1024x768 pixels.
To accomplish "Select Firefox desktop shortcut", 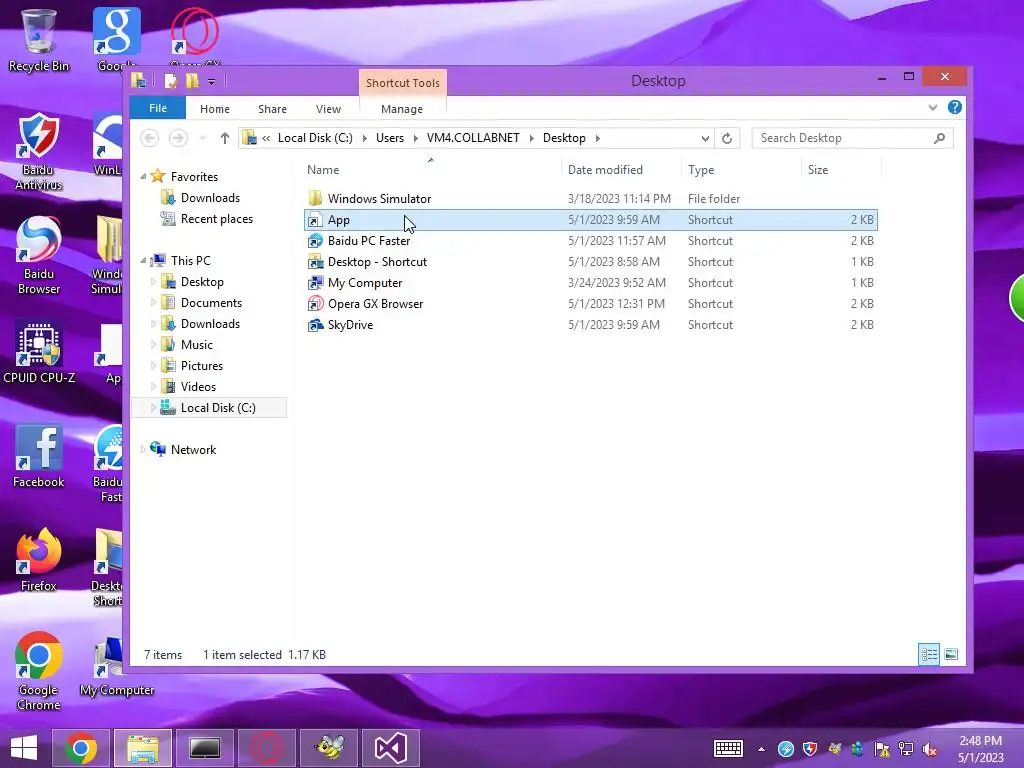I will [38, 560].
